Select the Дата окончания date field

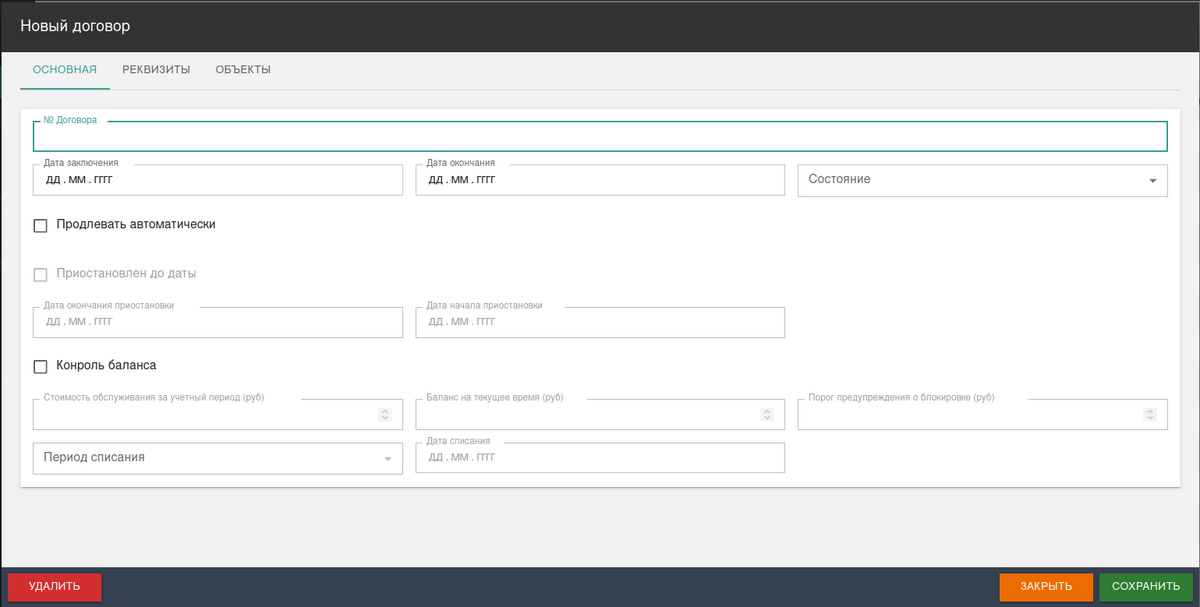[x=599, y=180]
